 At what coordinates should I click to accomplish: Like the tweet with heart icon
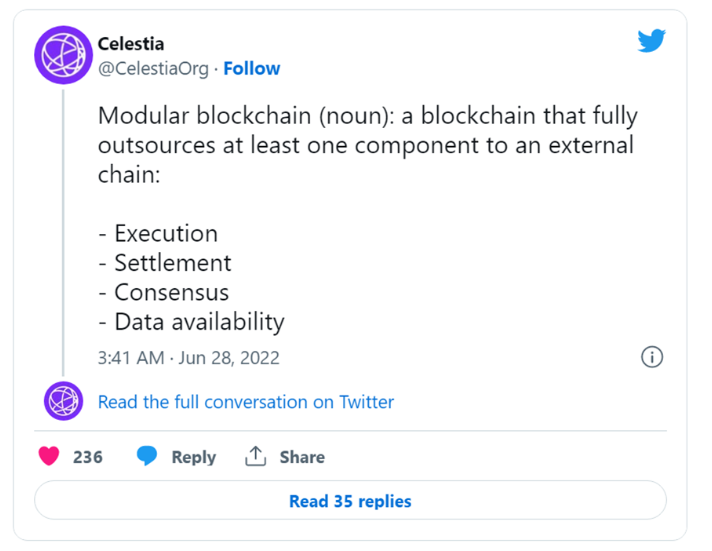49,456
